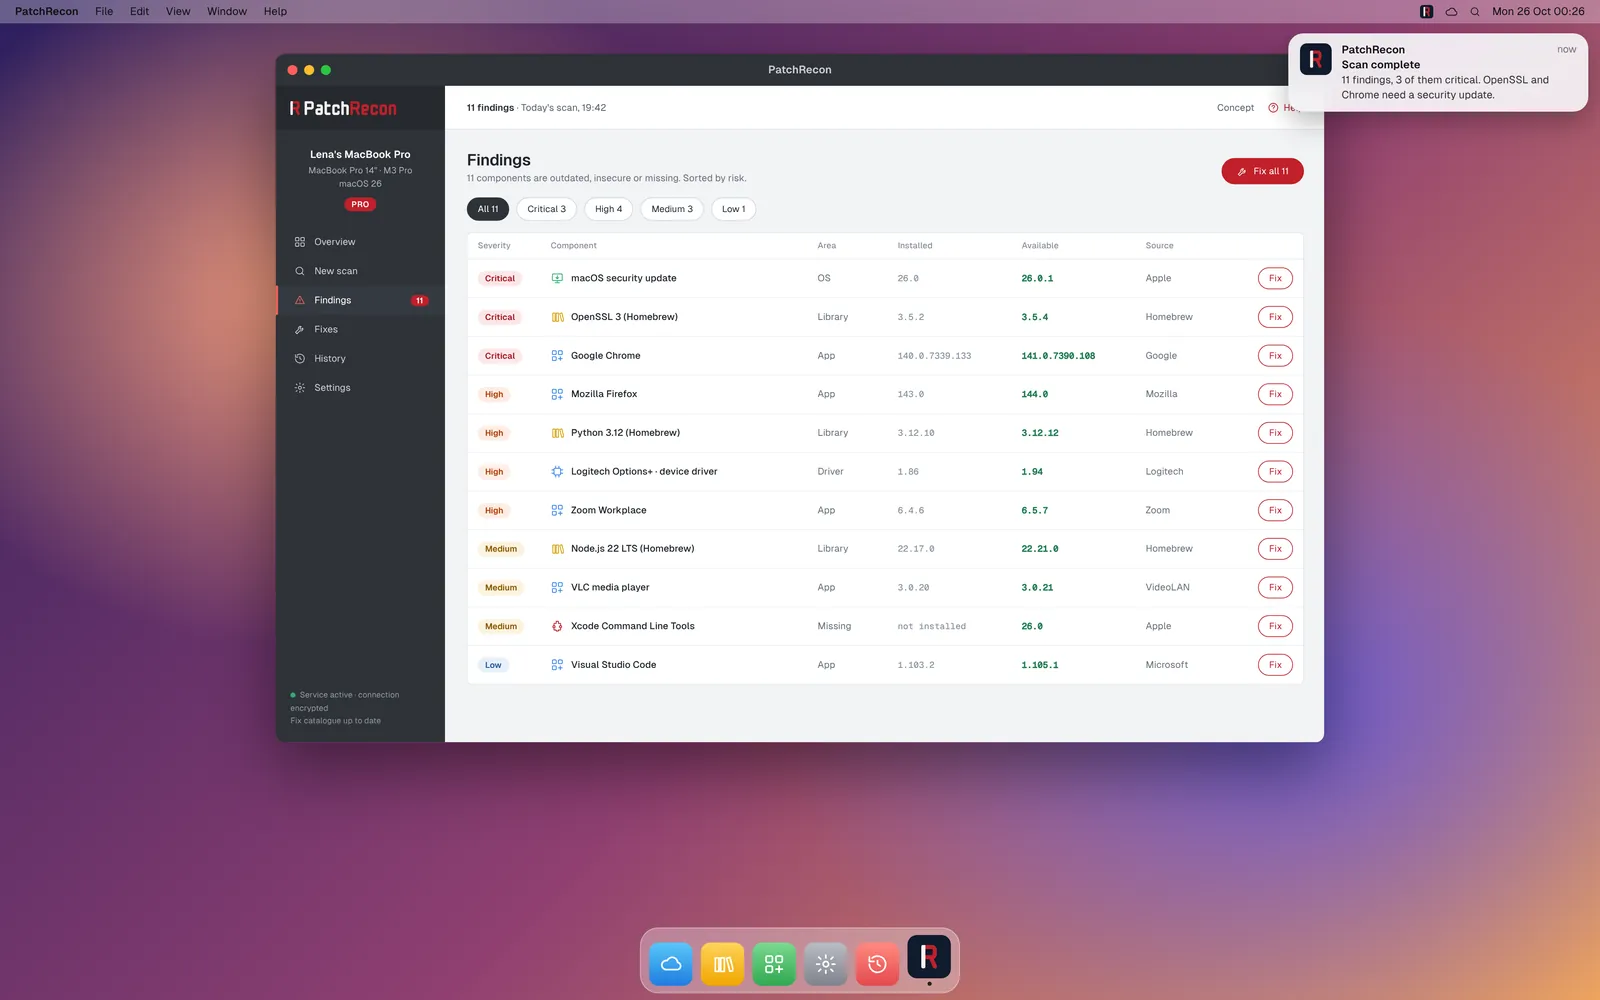This screenshot has width=1600, height=1000.
Task: Open Spotlight search in menu bar
Action: [1475, 12]
